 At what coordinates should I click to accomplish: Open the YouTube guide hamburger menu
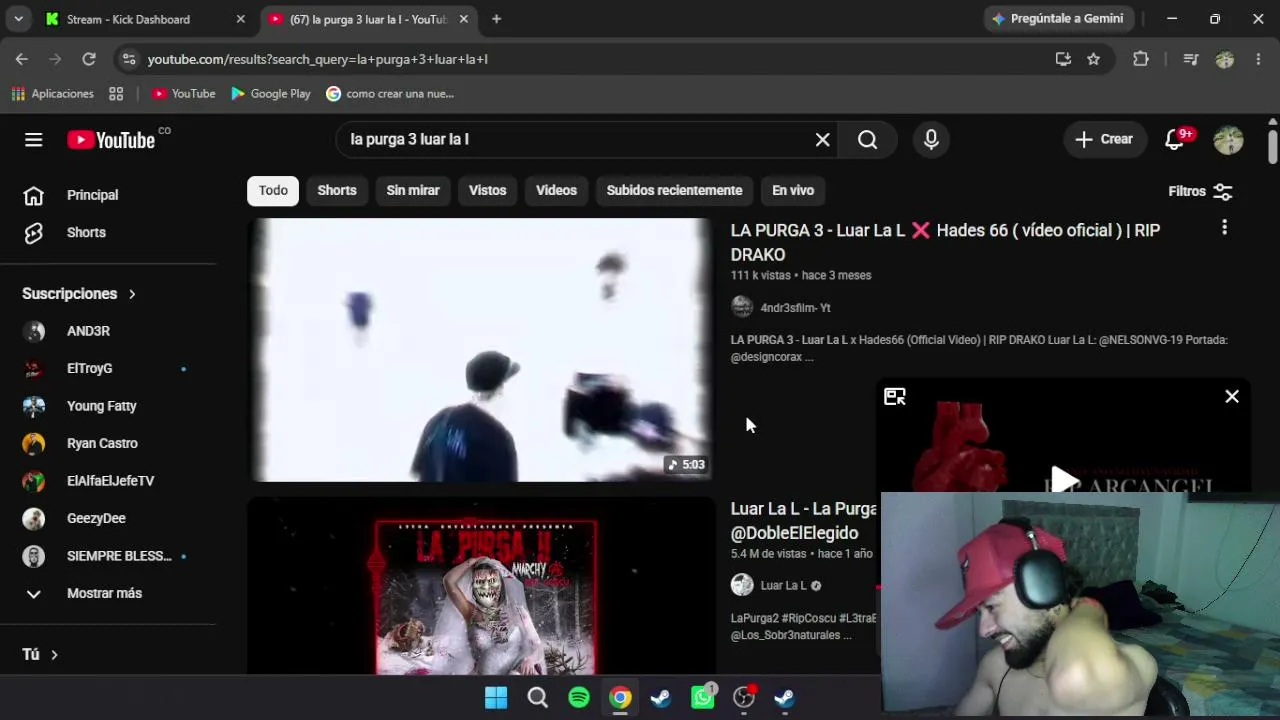click(x=34, y=140)
